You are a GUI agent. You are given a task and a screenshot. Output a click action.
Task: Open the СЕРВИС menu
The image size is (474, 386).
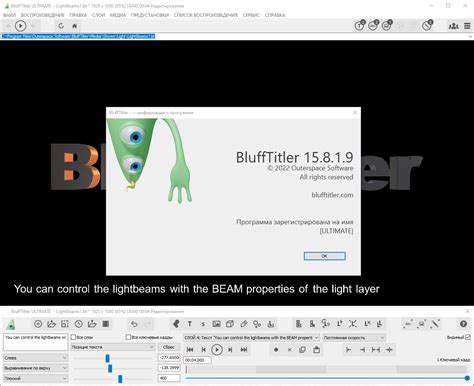251,15
